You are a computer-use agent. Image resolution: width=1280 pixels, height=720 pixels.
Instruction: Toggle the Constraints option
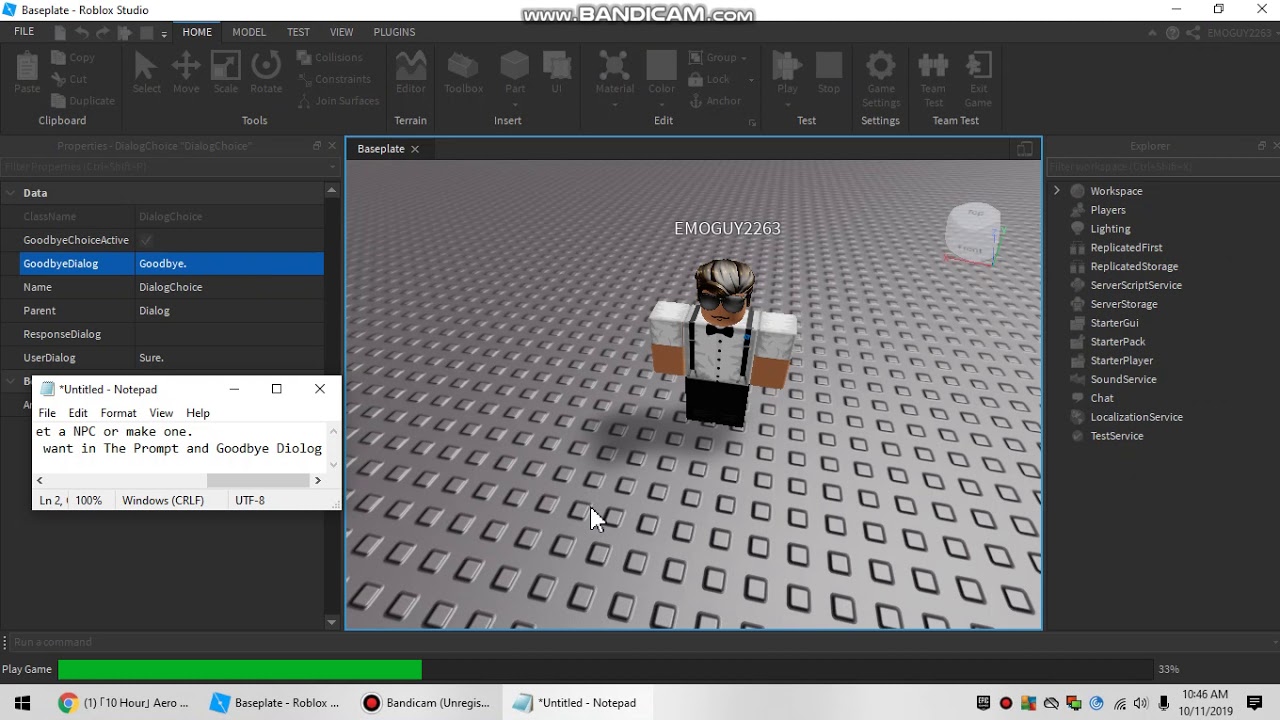[x=335, y=79]
